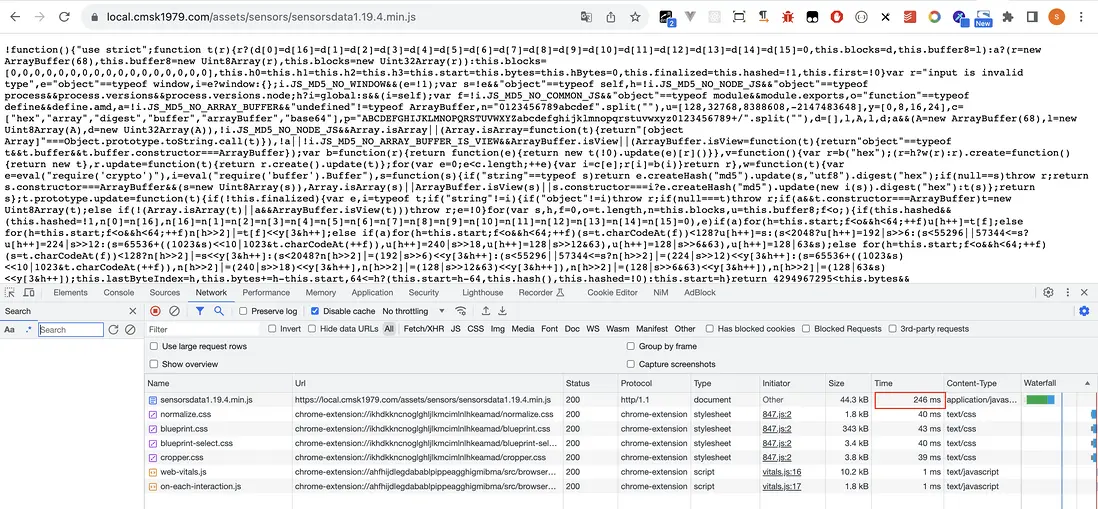Toggle Match Case 'Aa' option
Screen dimensions: 1098x509
coord(10,330)
